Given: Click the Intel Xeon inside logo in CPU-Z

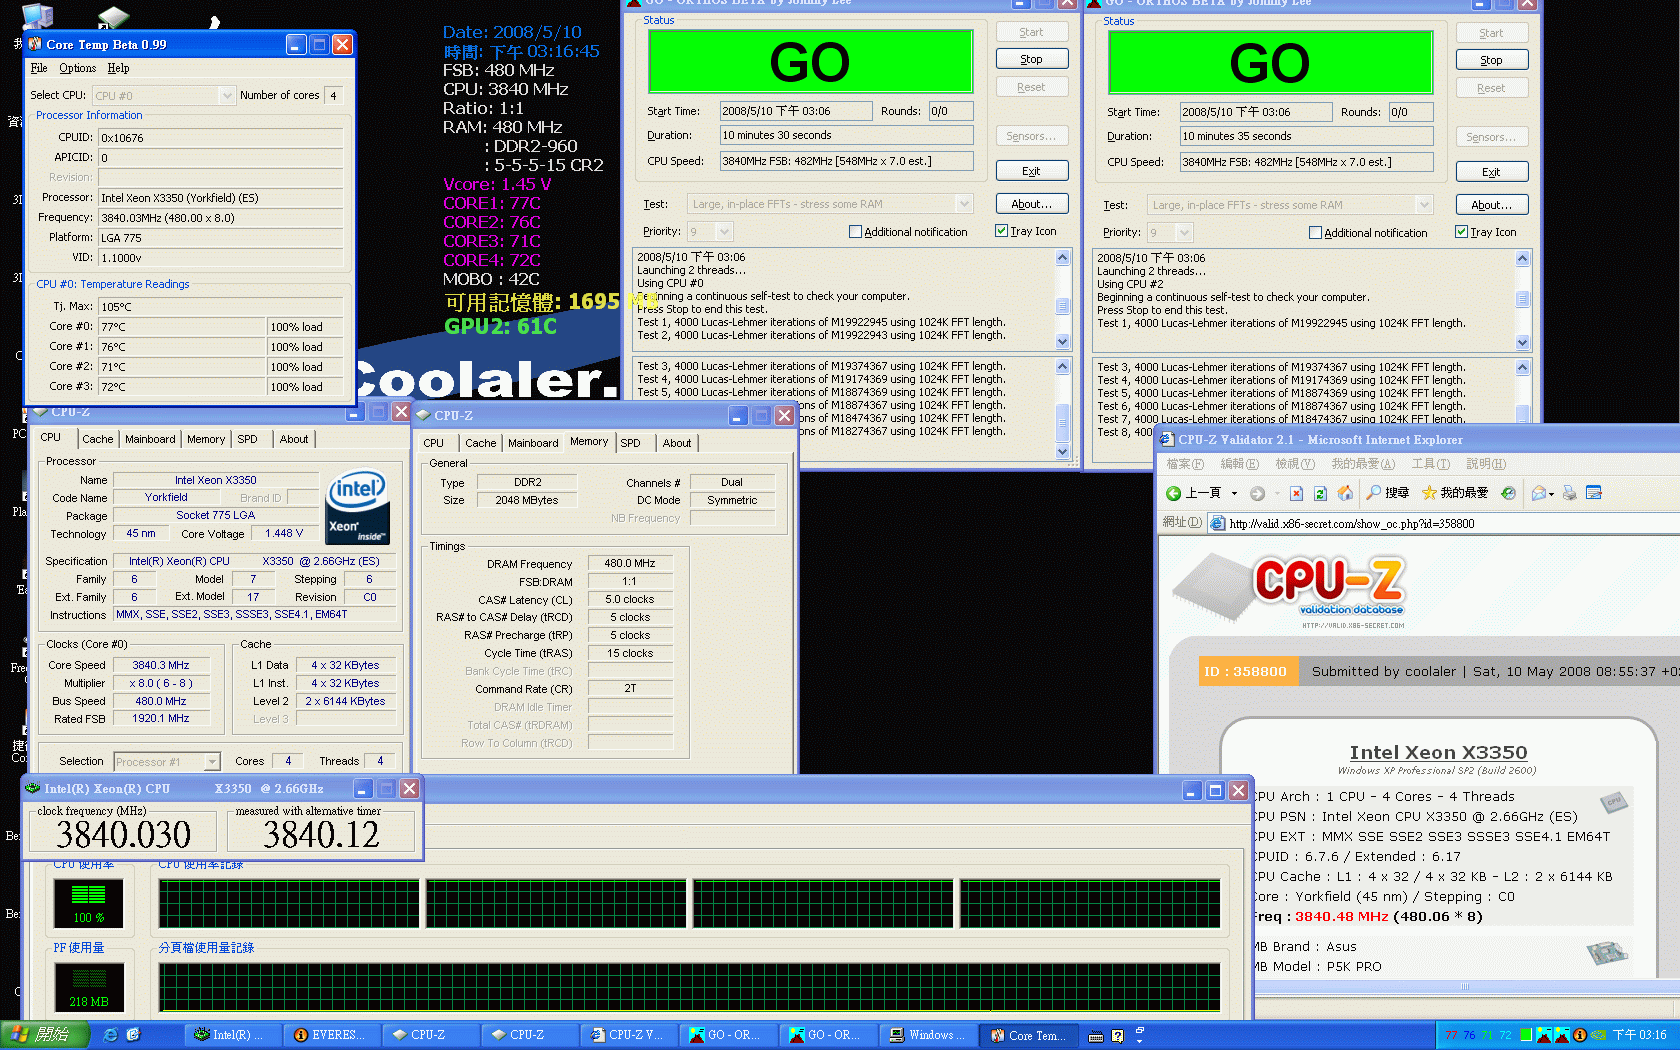Looking at the screenshot, I should (358, 507).
